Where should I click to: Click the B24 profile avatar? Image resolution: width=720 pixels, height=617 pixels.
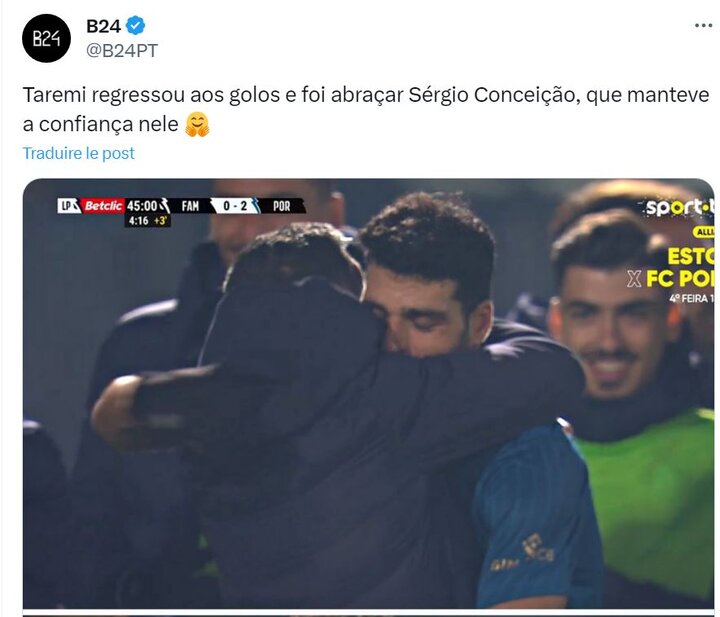pos(46,39)
